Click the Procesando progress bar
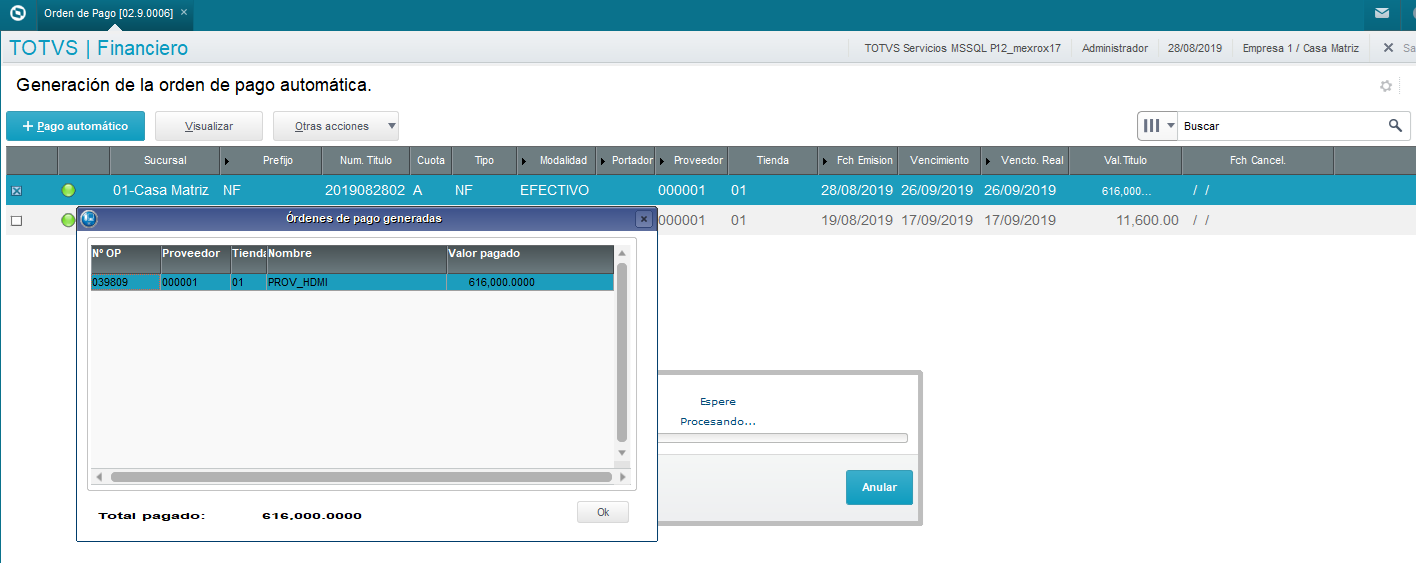The width and height of the screenshot is (1416, 563). (x=783, y=437)
